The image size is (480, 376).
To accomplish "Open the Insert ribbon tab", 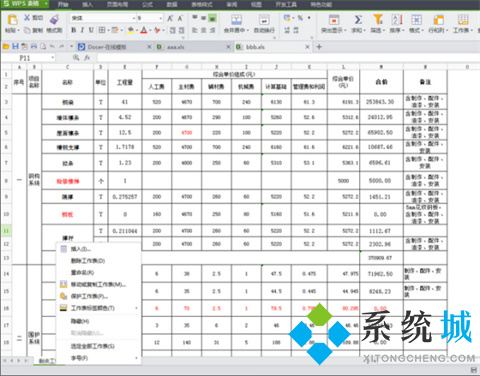I will tap(87, 4).
